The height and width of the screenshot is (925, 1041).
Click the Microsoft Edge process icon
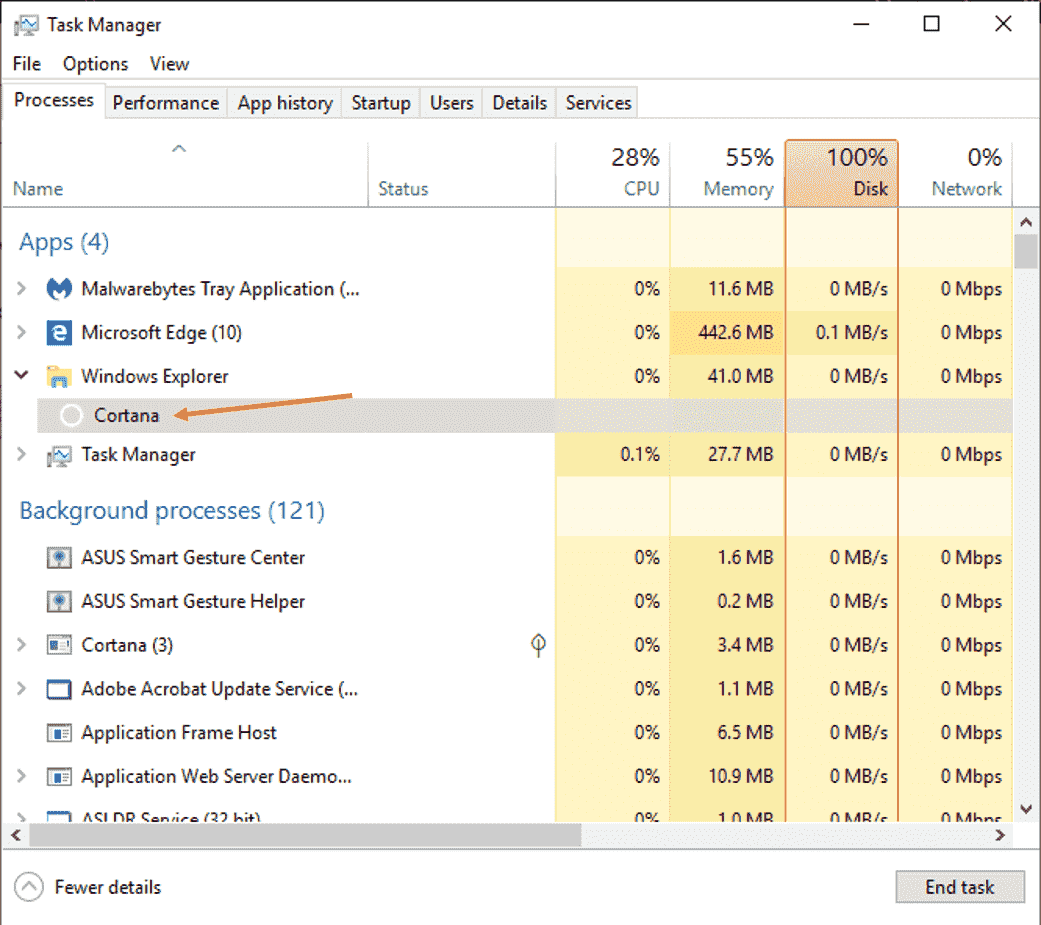(59, 333)
